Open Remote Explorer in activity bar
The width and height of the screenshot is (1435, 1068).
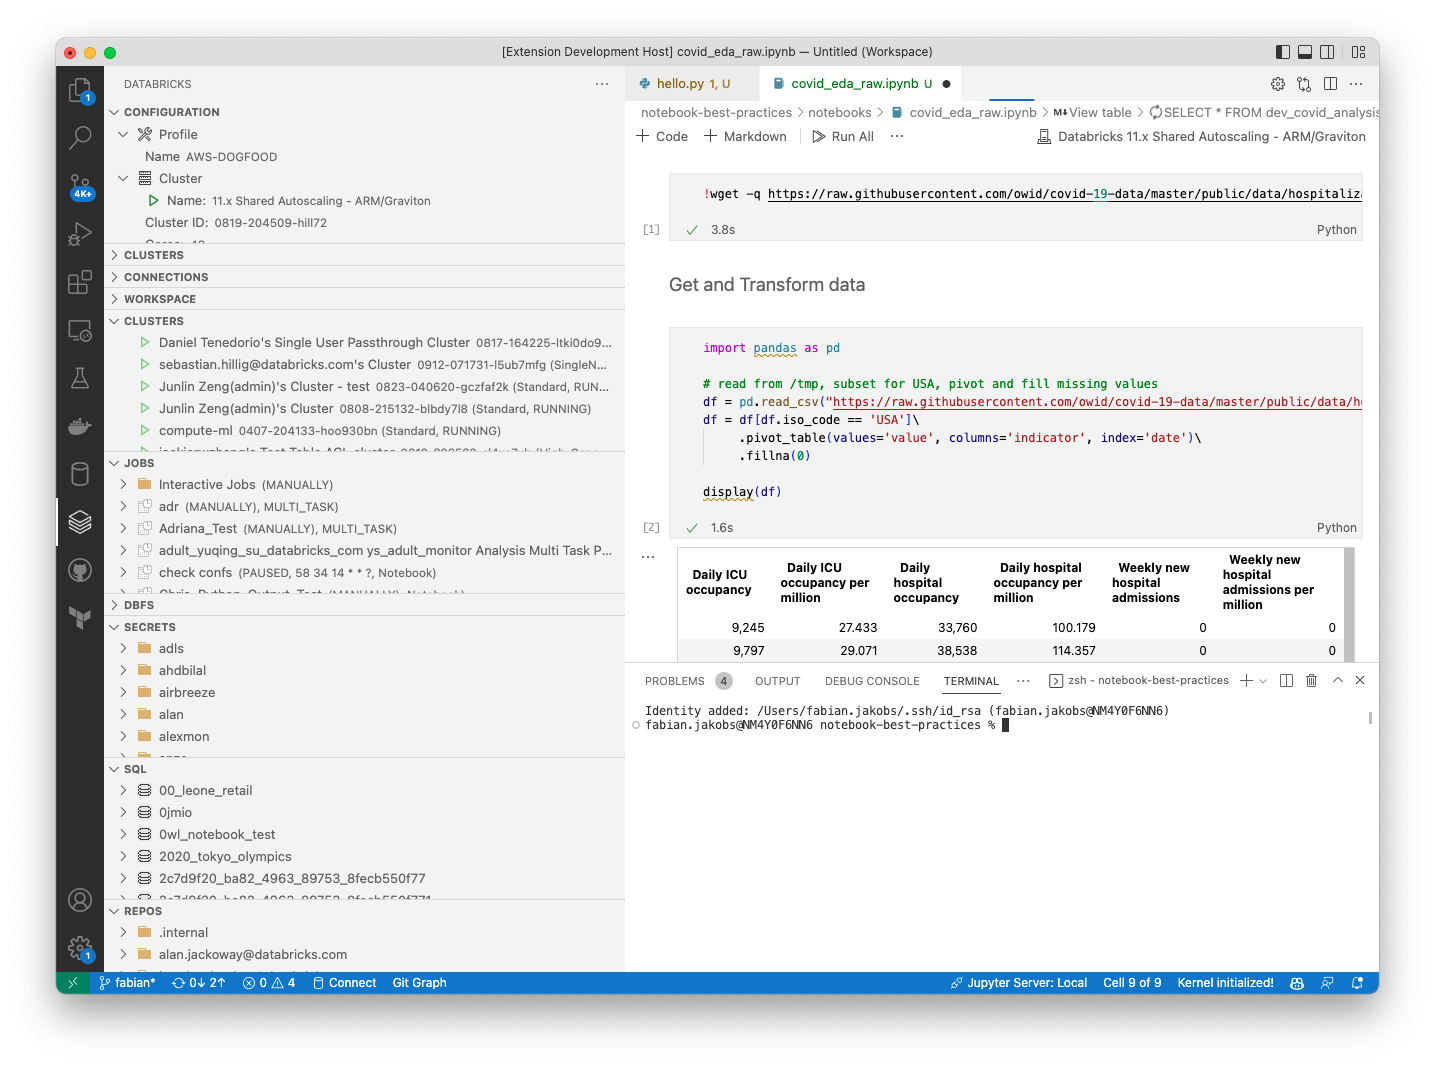pos(80,330)
